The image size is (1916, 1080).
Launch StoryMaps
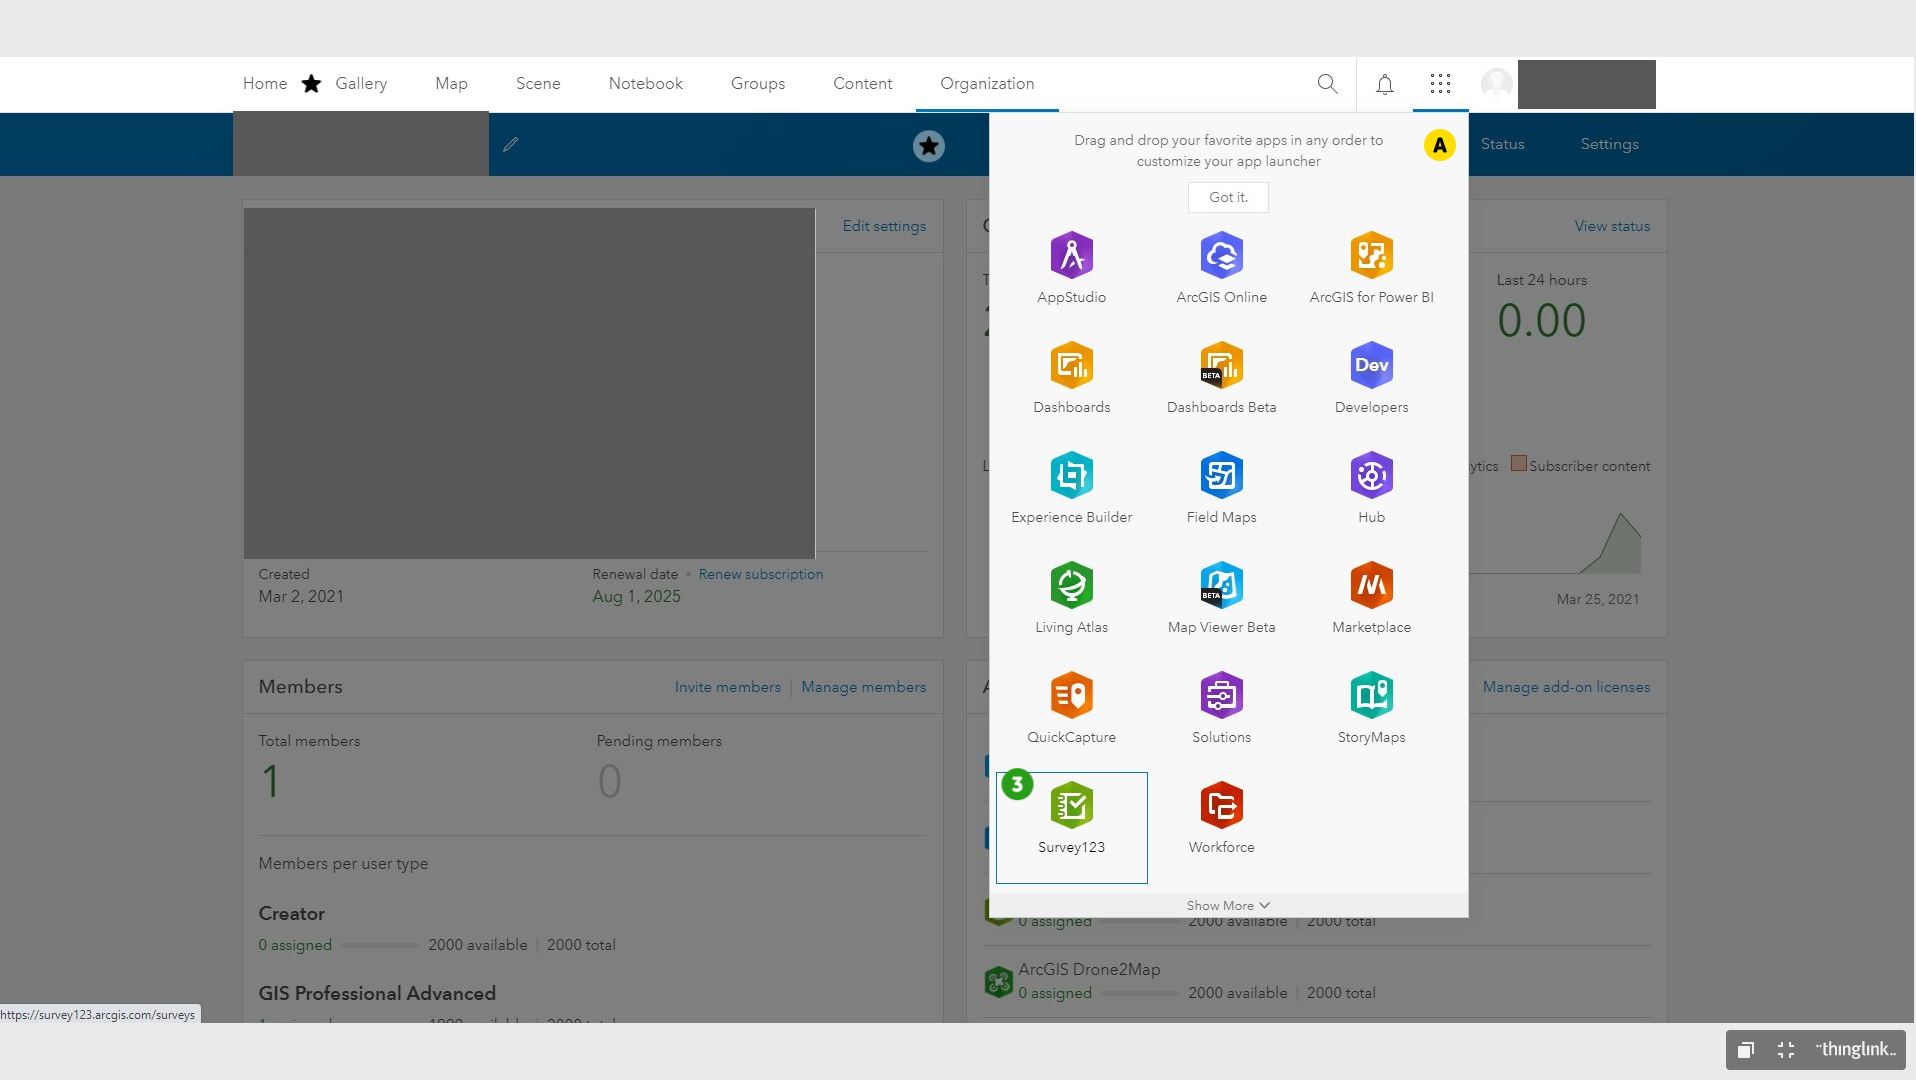click(1371, 708)
